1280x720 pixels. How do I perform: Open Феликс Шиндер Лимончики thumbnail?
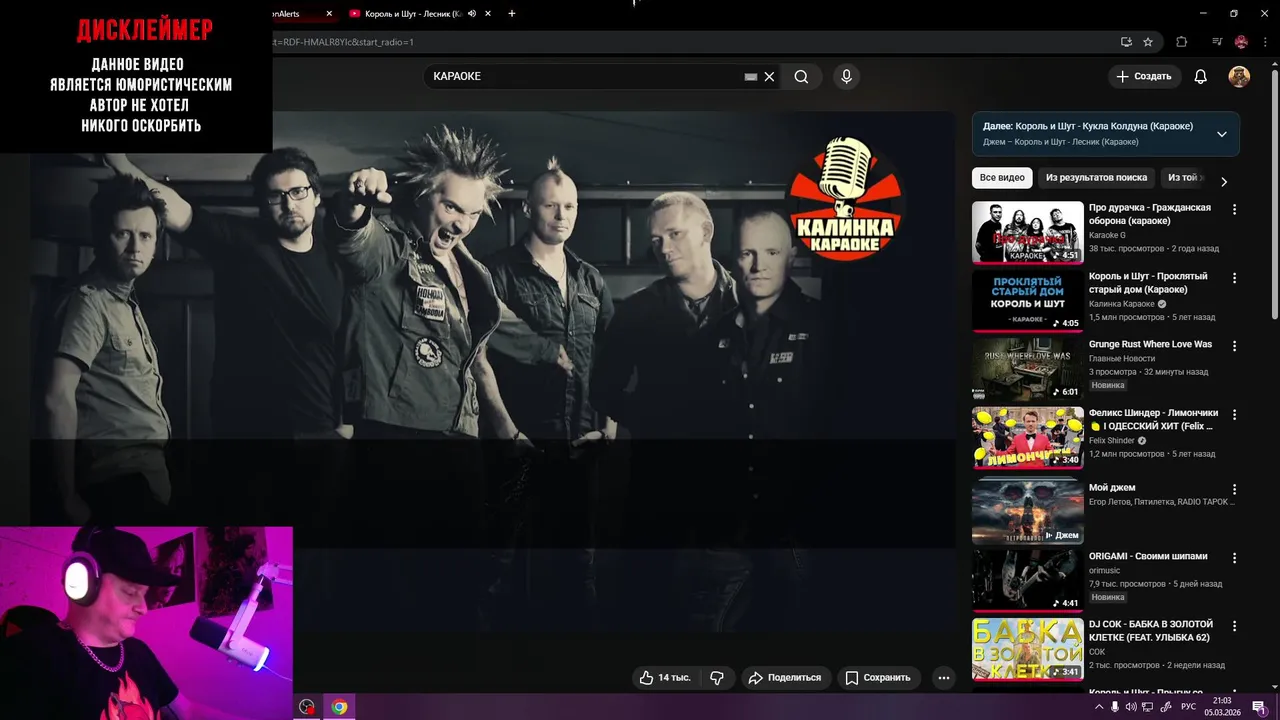[1028, 437]
